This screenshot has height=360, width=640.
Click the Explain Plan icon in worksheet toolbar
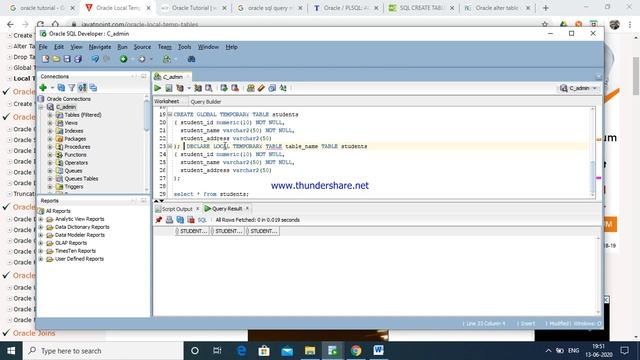tap(180, 88)
